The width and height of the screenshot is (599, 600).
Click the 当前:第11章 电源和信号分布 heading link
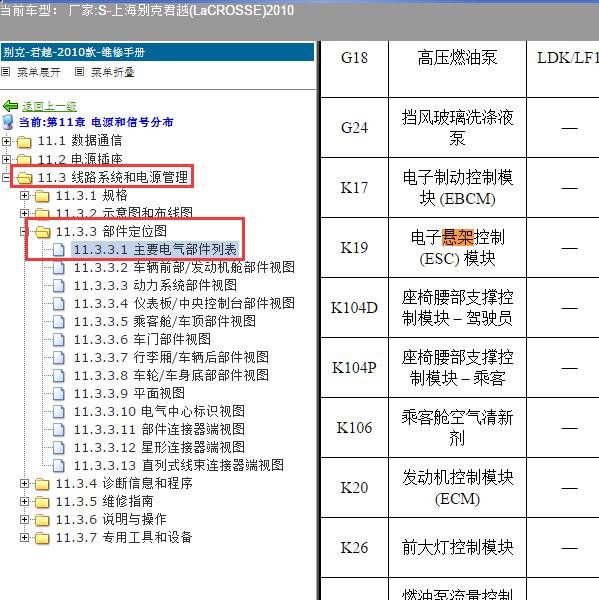pyautogui.click(x=96, y=122)
